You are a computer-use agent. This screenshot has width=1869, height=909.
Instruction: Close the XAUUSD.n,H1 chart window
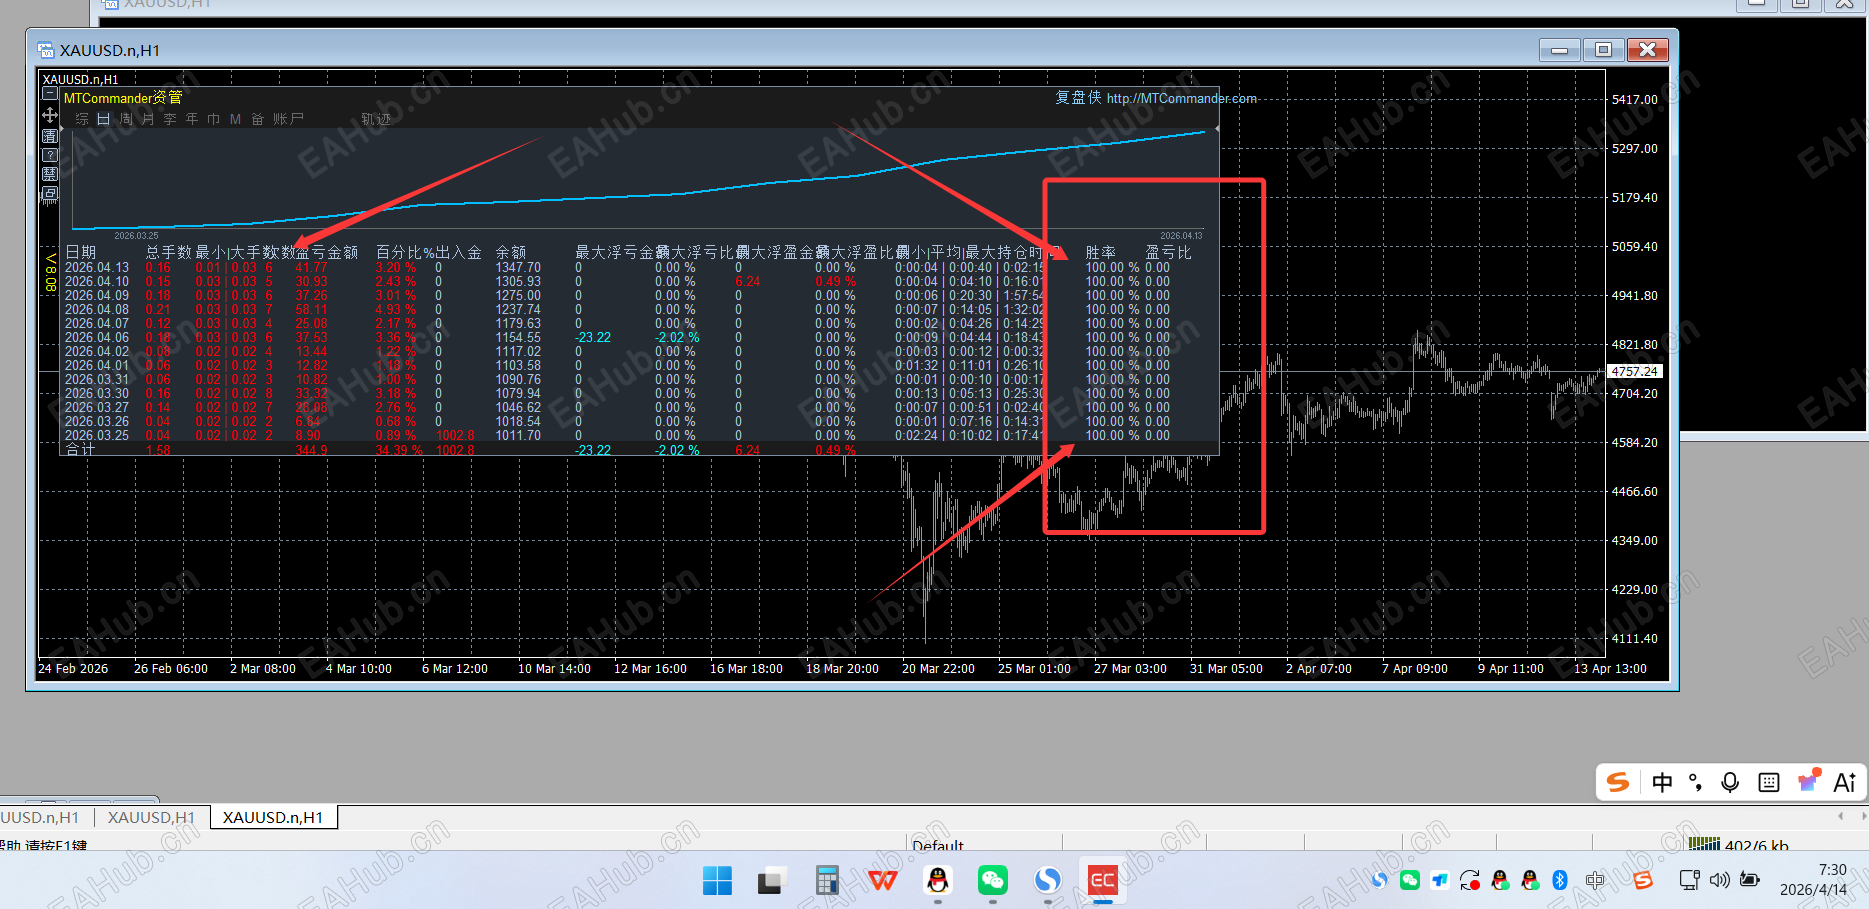(1648, 50)
